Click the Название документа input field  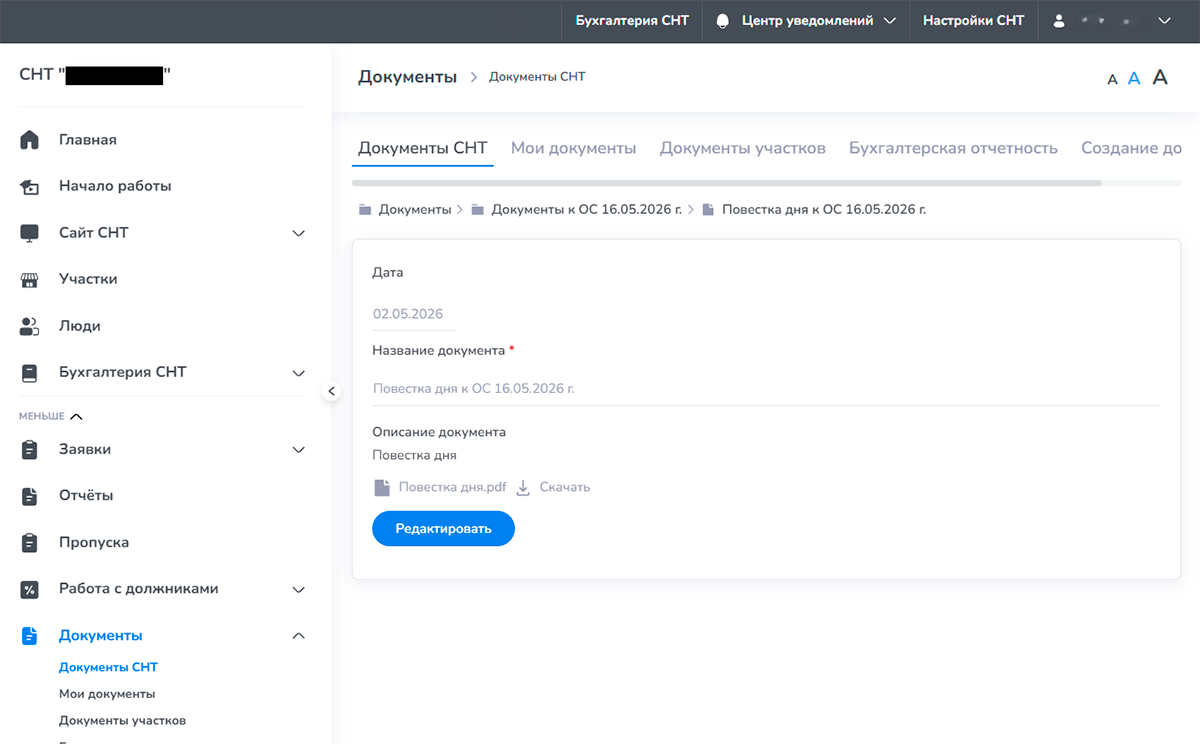766,388
